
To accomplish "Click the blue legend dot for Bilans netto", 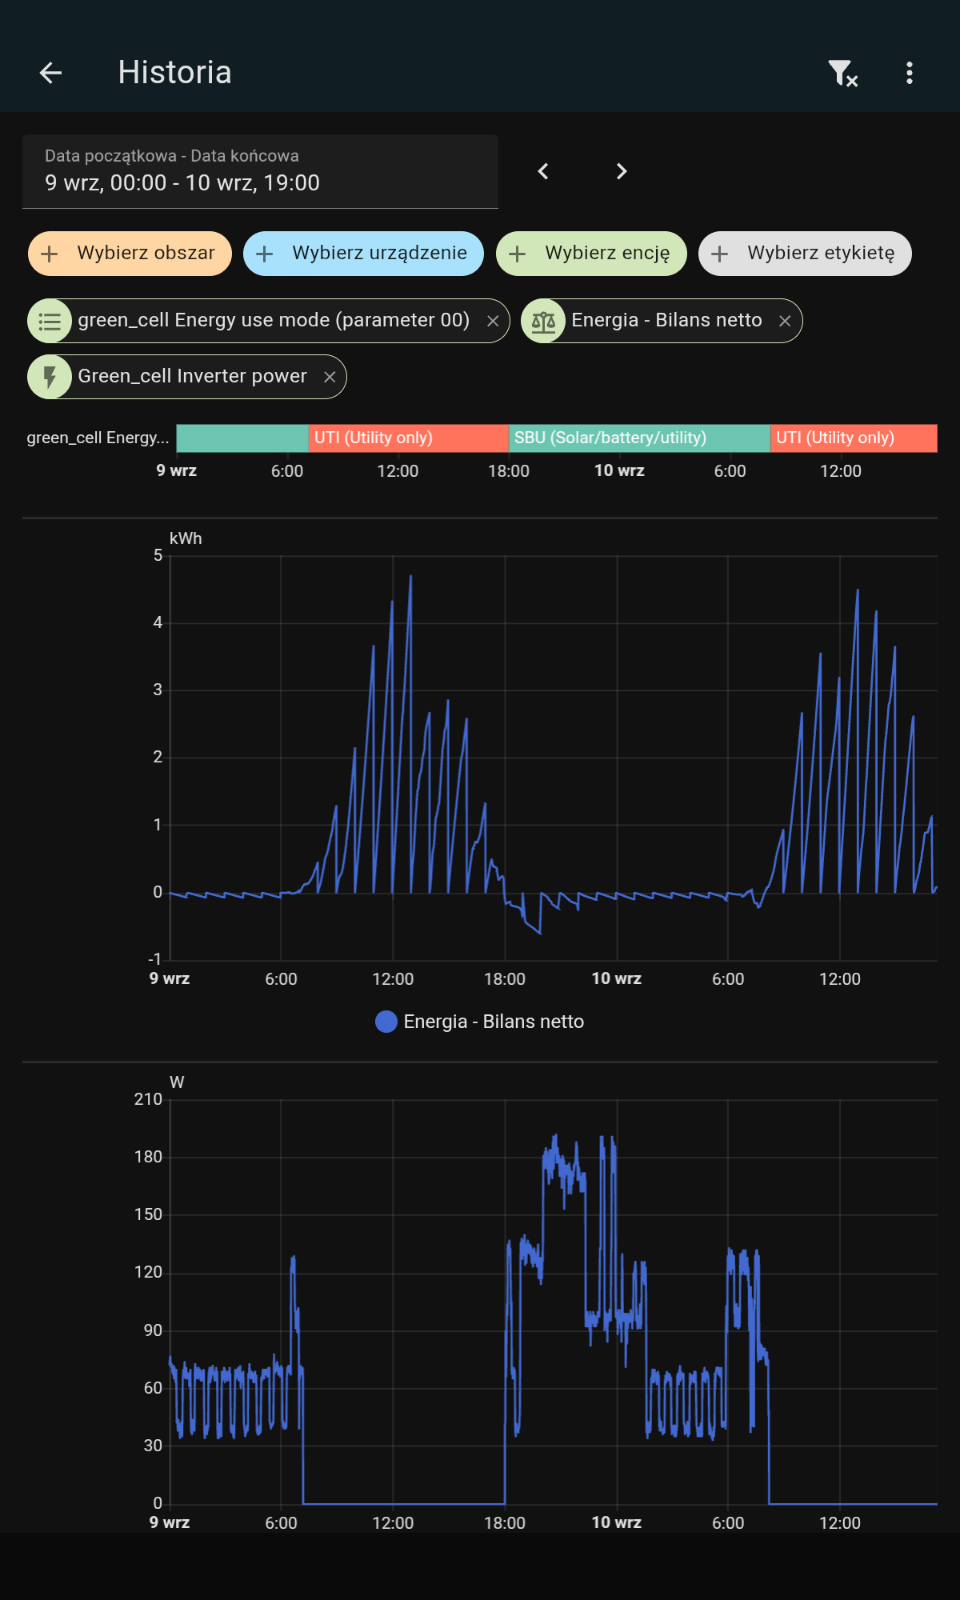I will click(x=386, y=1022).
